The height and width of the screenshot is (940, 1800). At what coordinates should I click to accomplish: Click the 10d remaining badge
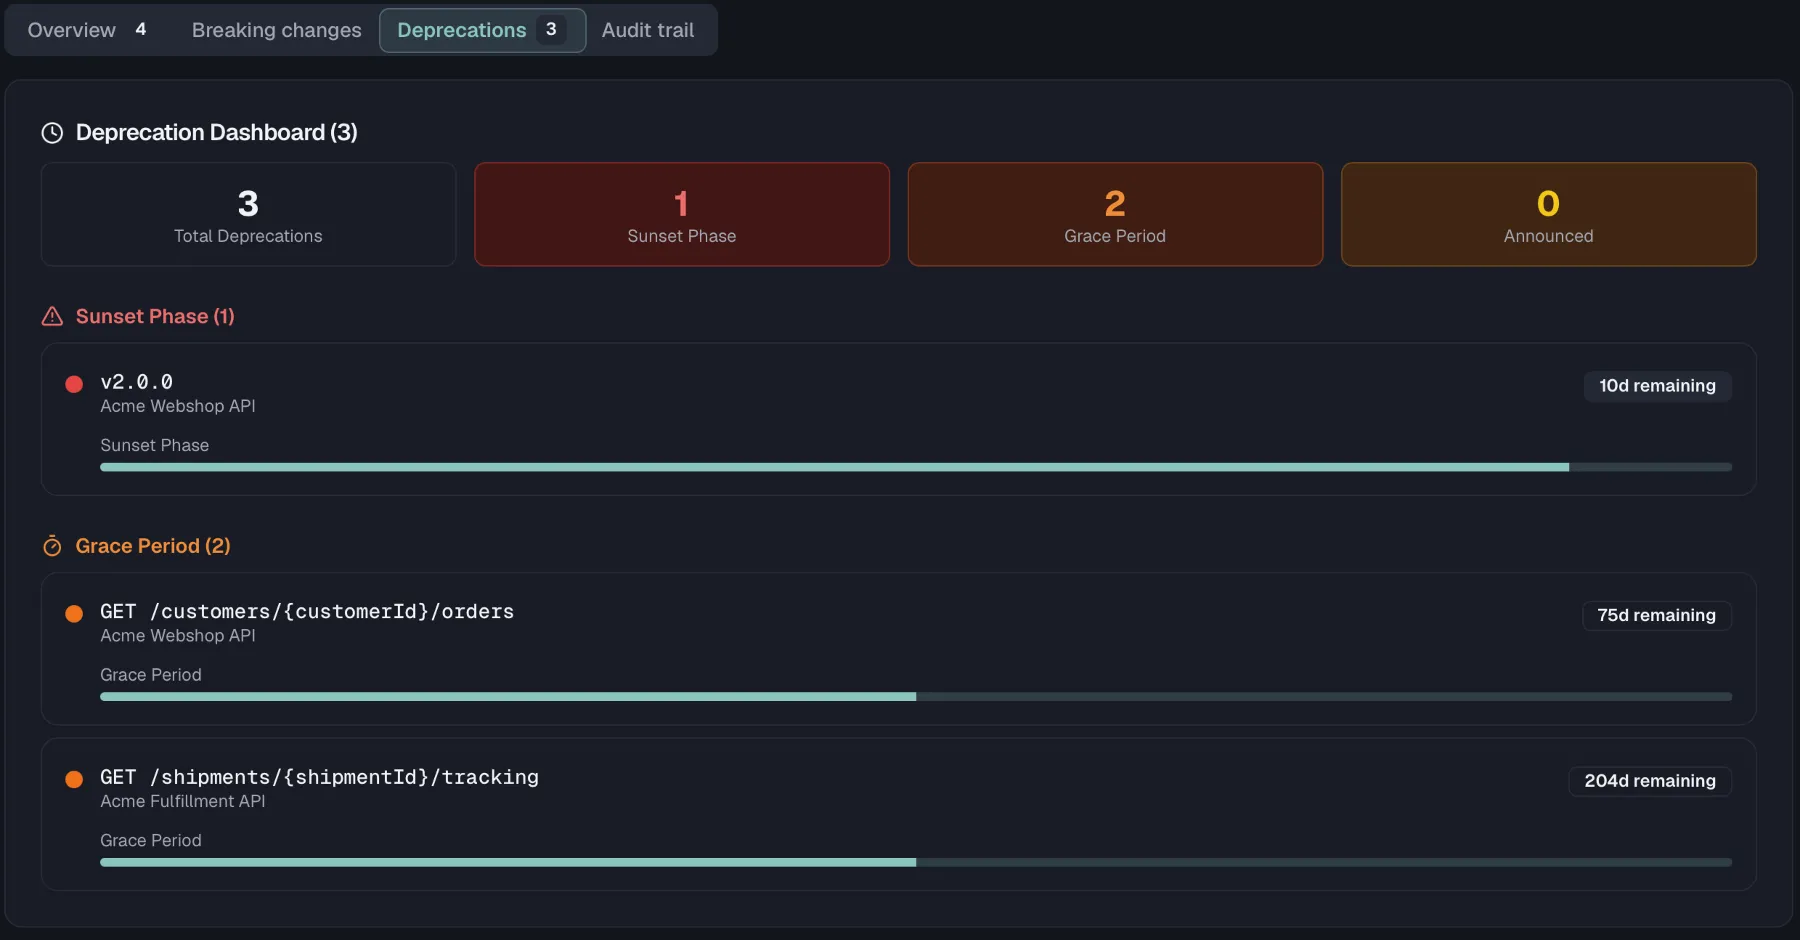[1657, 386]
